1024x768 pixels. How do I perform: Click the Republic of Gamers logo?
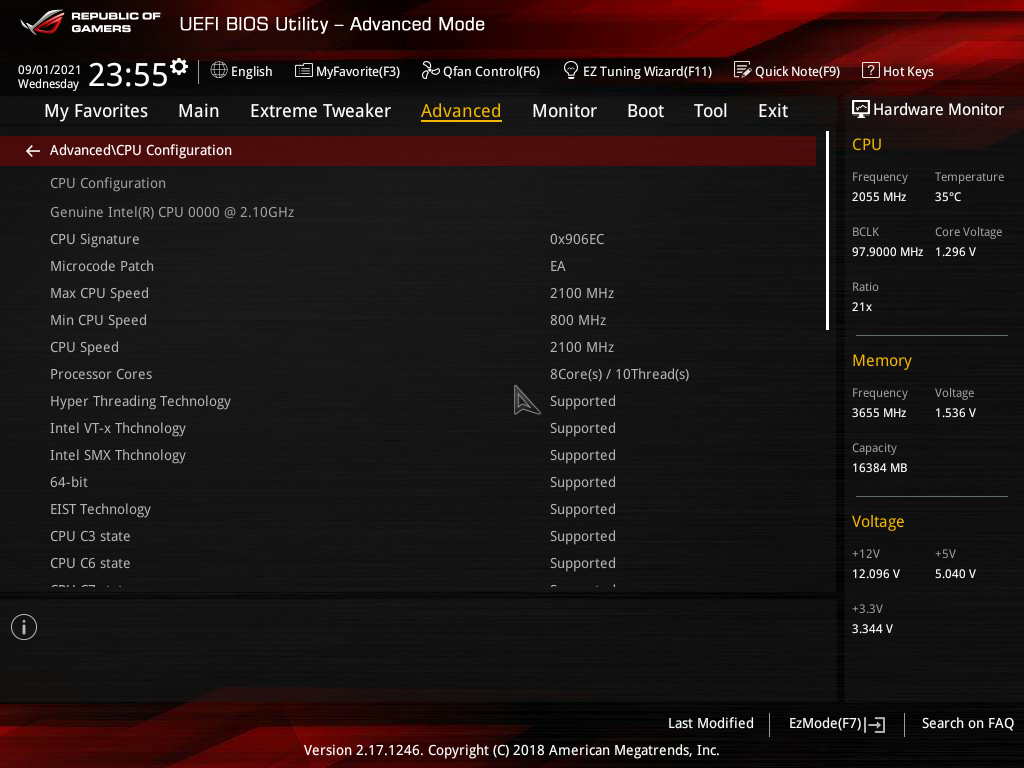[90, 22]
